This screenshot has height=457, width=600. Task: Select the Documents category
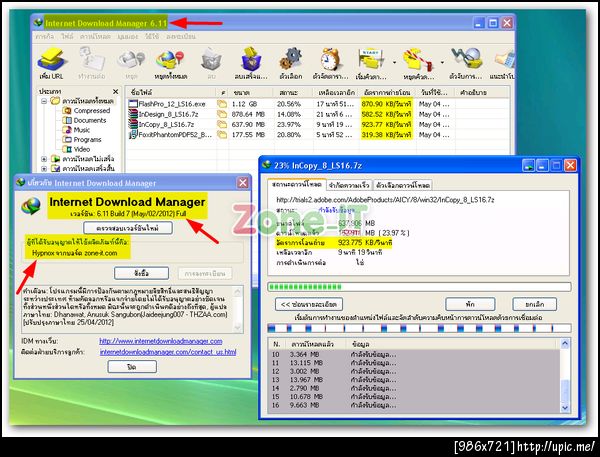85,120
